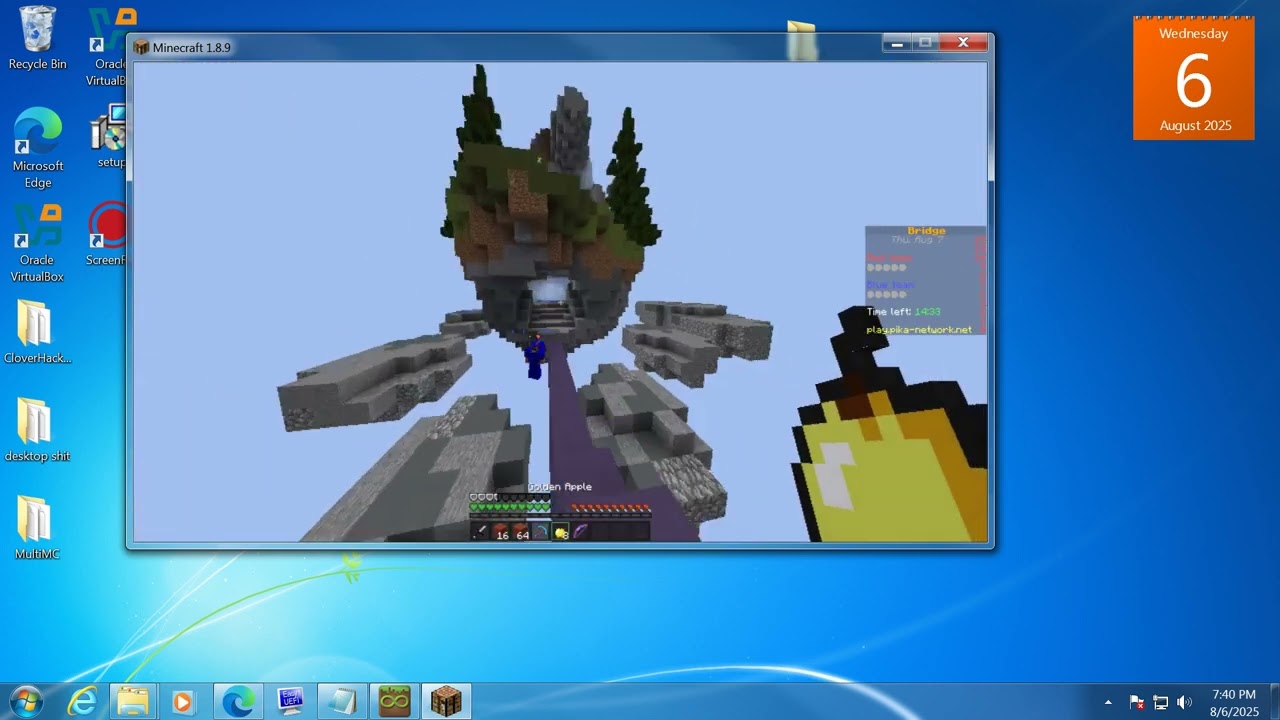Open the EasyUEFI taskbar icon
Screen dimensions: 1280x720
pyautogui.click(x=290, y=702)
